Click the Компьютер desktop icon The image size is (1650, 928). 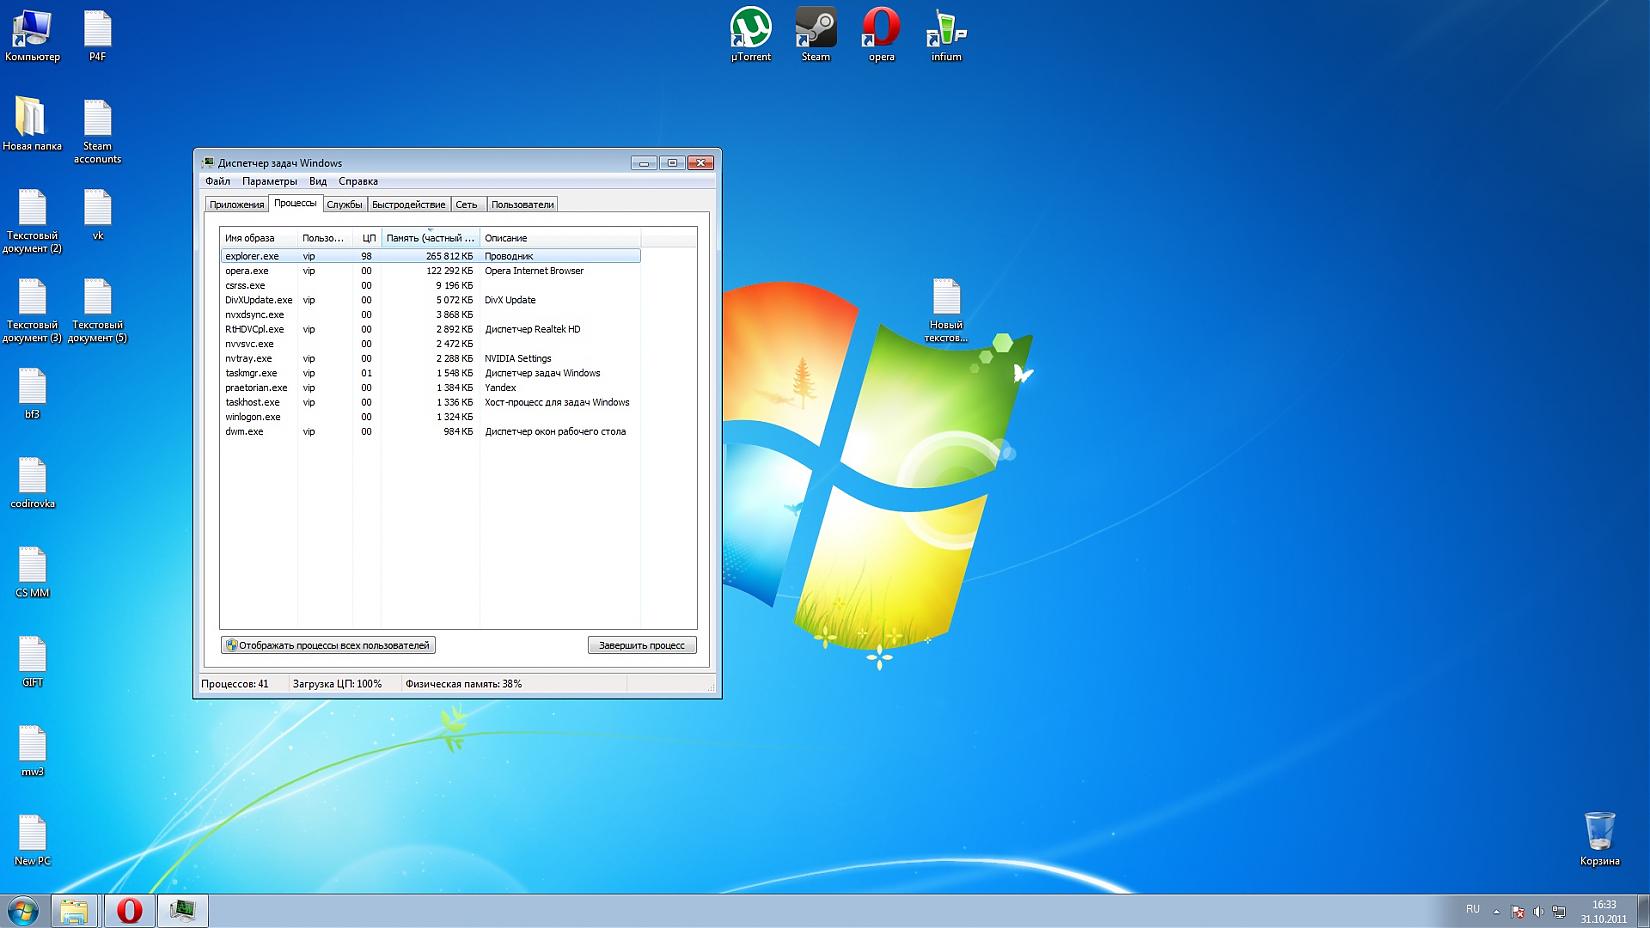point(32,30)
